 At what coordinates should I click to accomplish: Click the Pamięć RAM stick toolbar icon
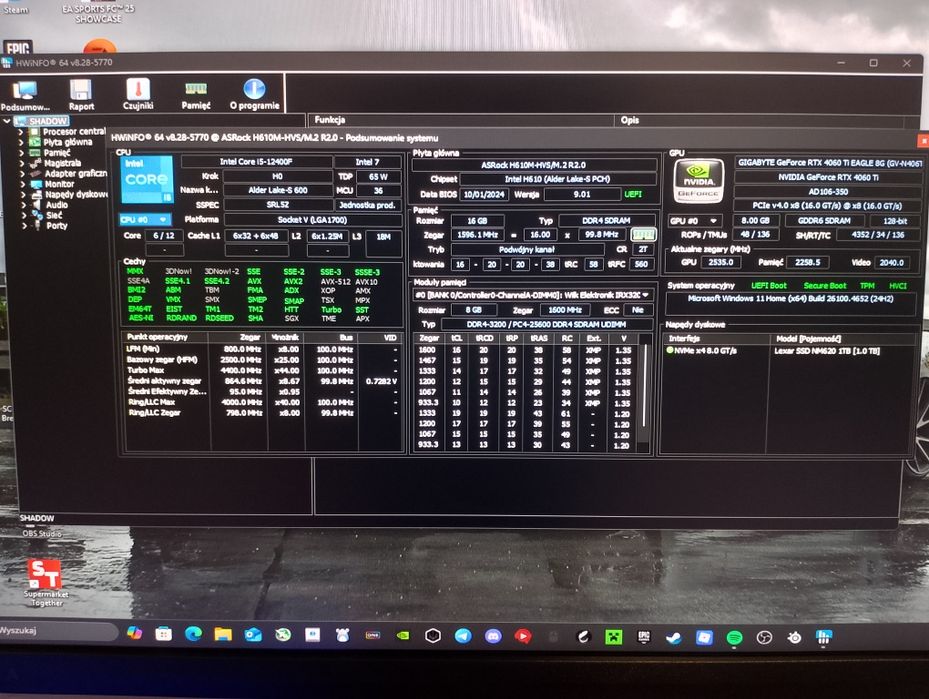point(196,95)
